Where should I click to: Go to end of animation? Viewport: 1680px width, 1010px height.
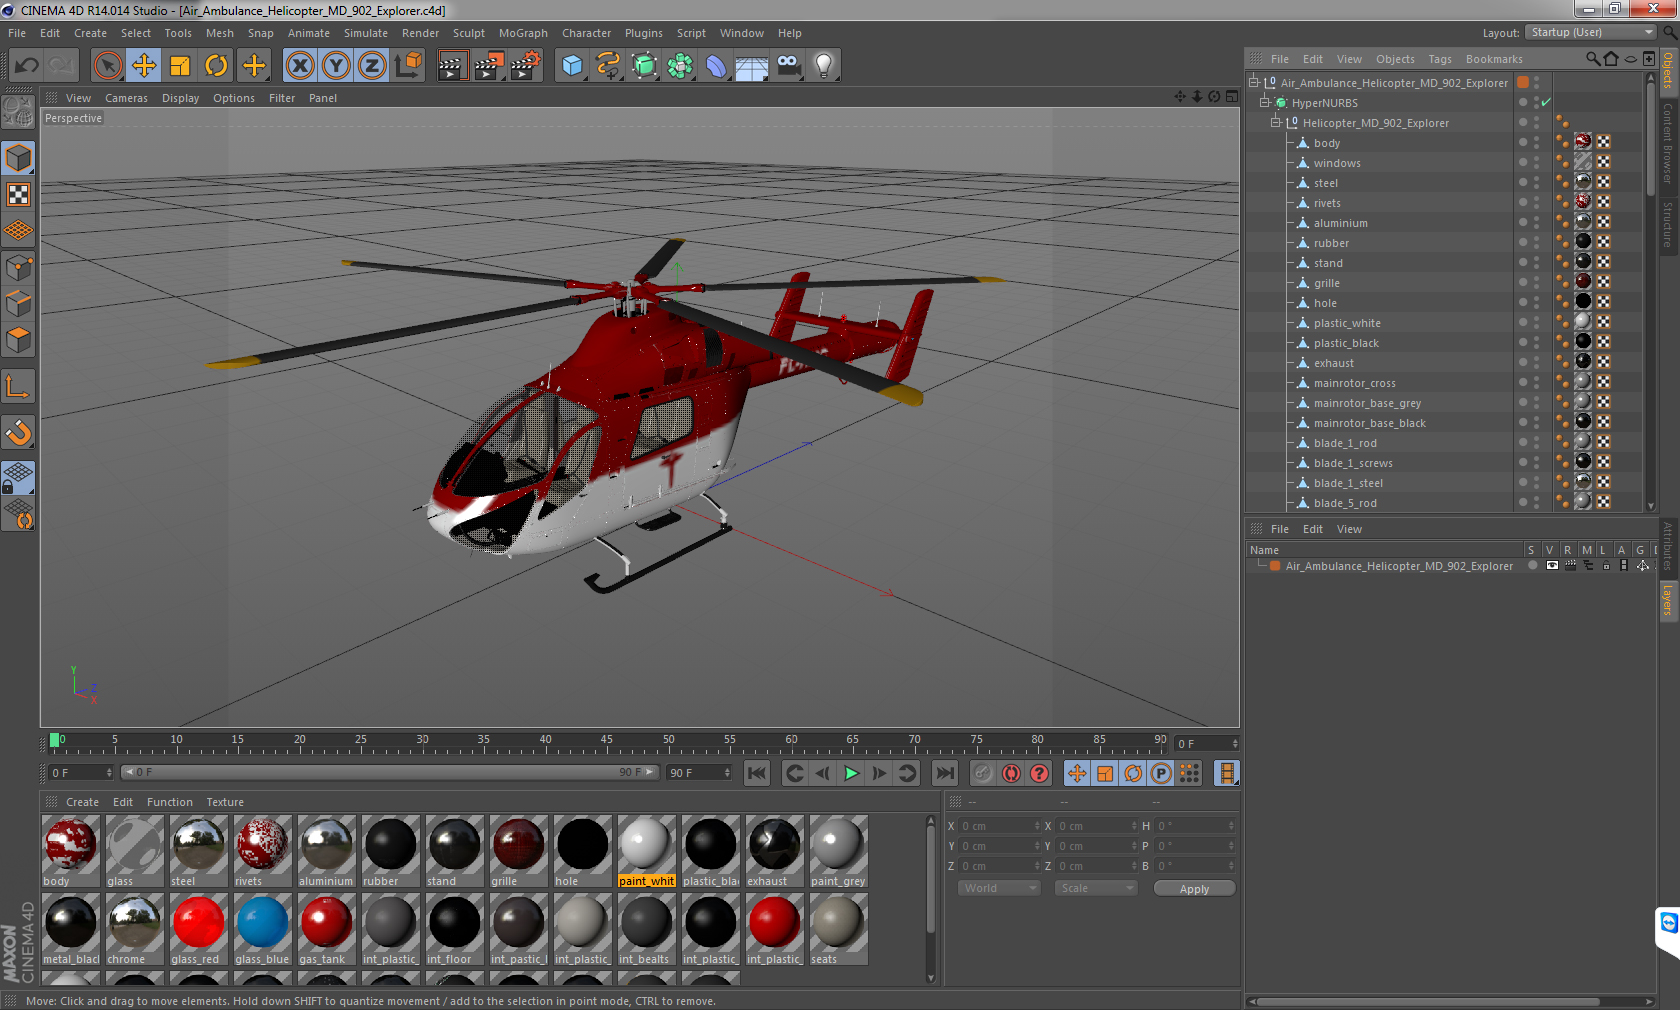[x=945, y=773]
